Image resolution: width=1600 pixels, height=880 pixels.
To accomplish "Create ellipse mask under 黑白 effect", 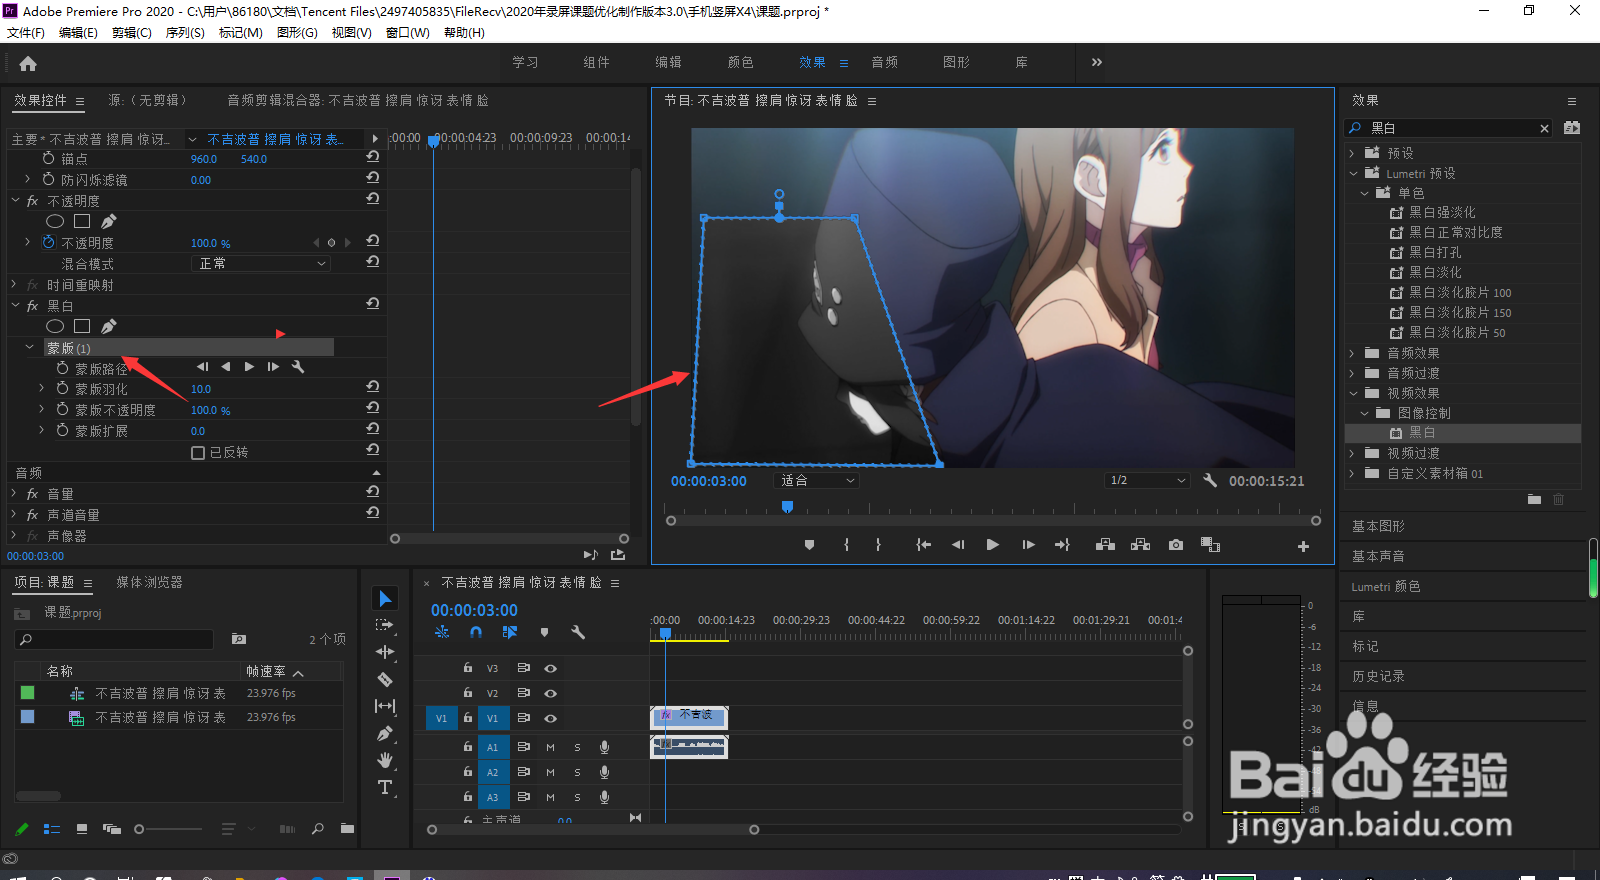I will point(55,326).
